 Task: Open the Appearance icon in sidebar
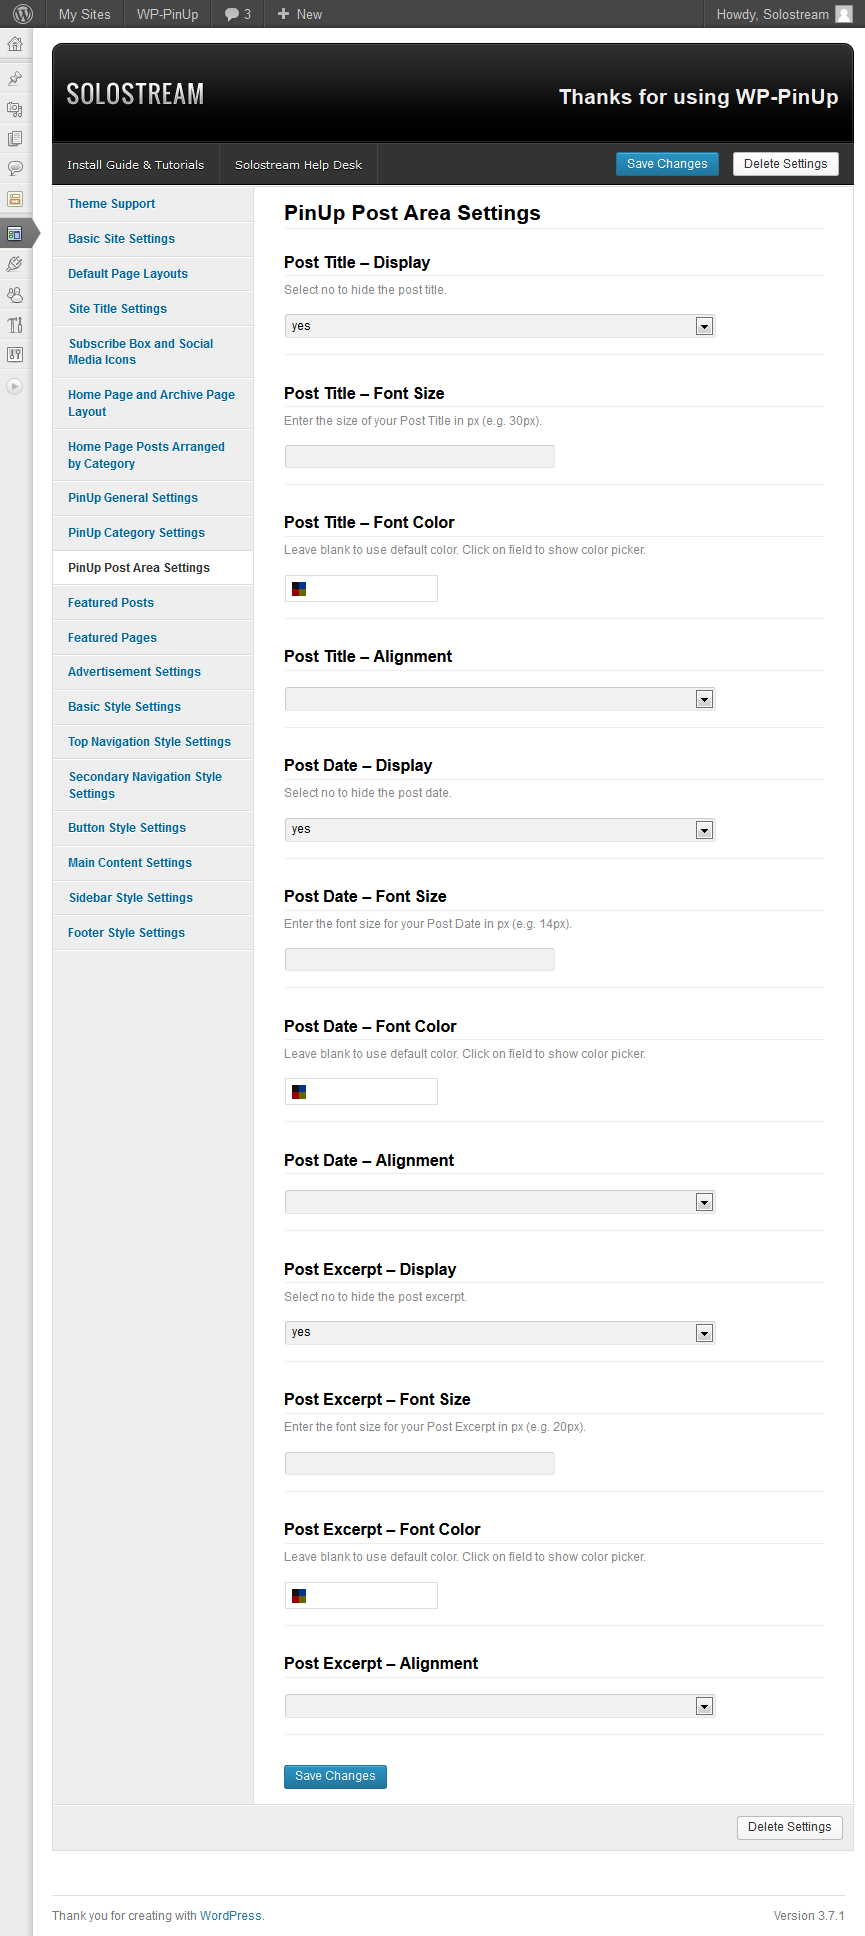(x=15, y=234)
